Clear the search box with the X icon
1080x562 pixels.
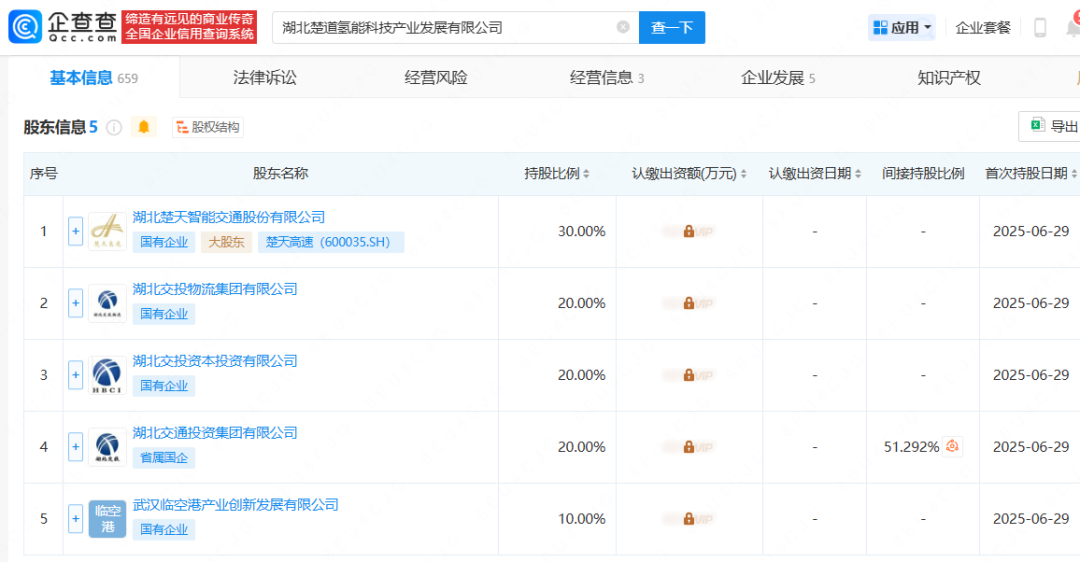pyautogui.click(x=623, y=27)
